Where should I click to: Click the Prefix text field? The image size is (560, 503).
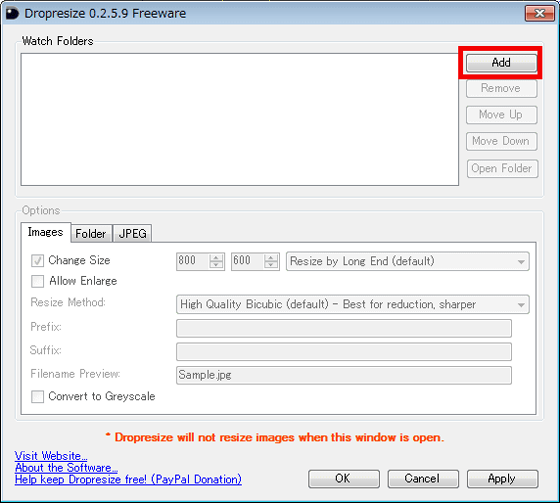point(344,328)
